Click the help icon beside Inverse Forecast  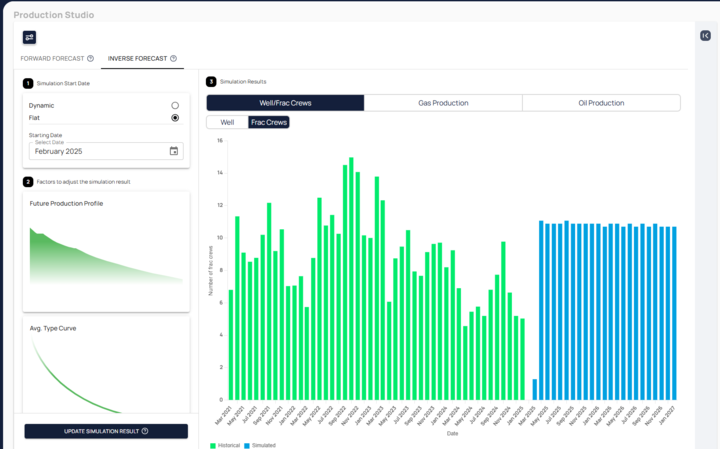[x=173, y=59]
